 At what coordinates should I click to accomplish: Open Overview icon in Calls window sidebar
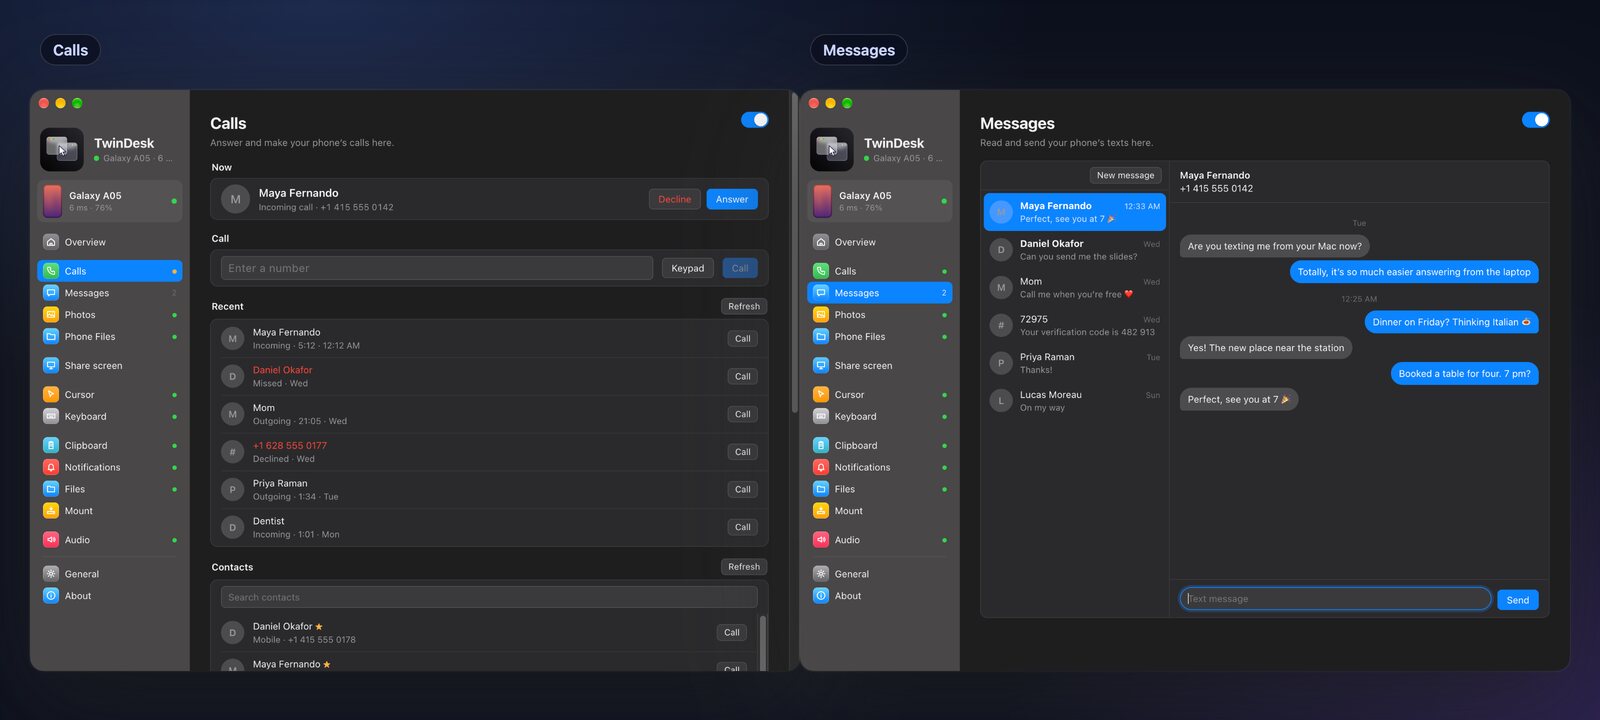click(x=51, y=242)
